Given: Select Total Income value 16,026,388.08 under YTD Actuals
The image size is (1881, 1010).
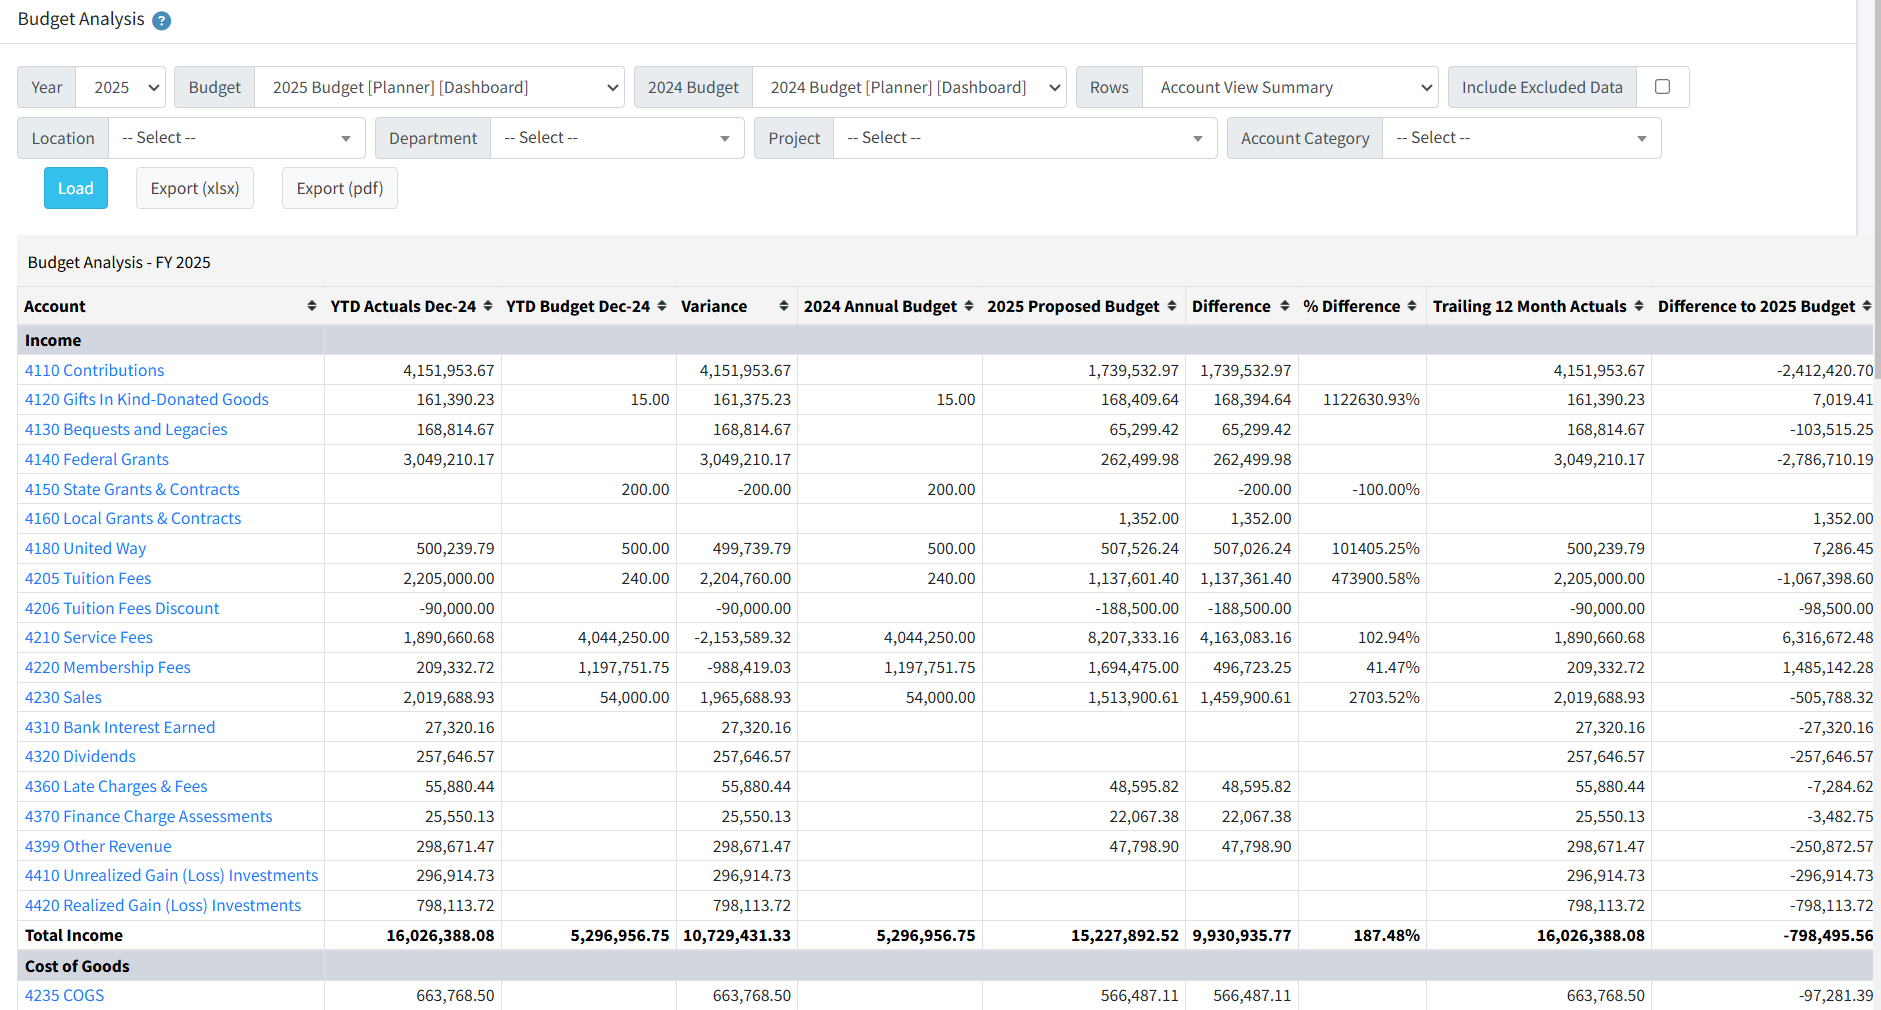Looking at the screenshot, I should click(x=440, y=935).
